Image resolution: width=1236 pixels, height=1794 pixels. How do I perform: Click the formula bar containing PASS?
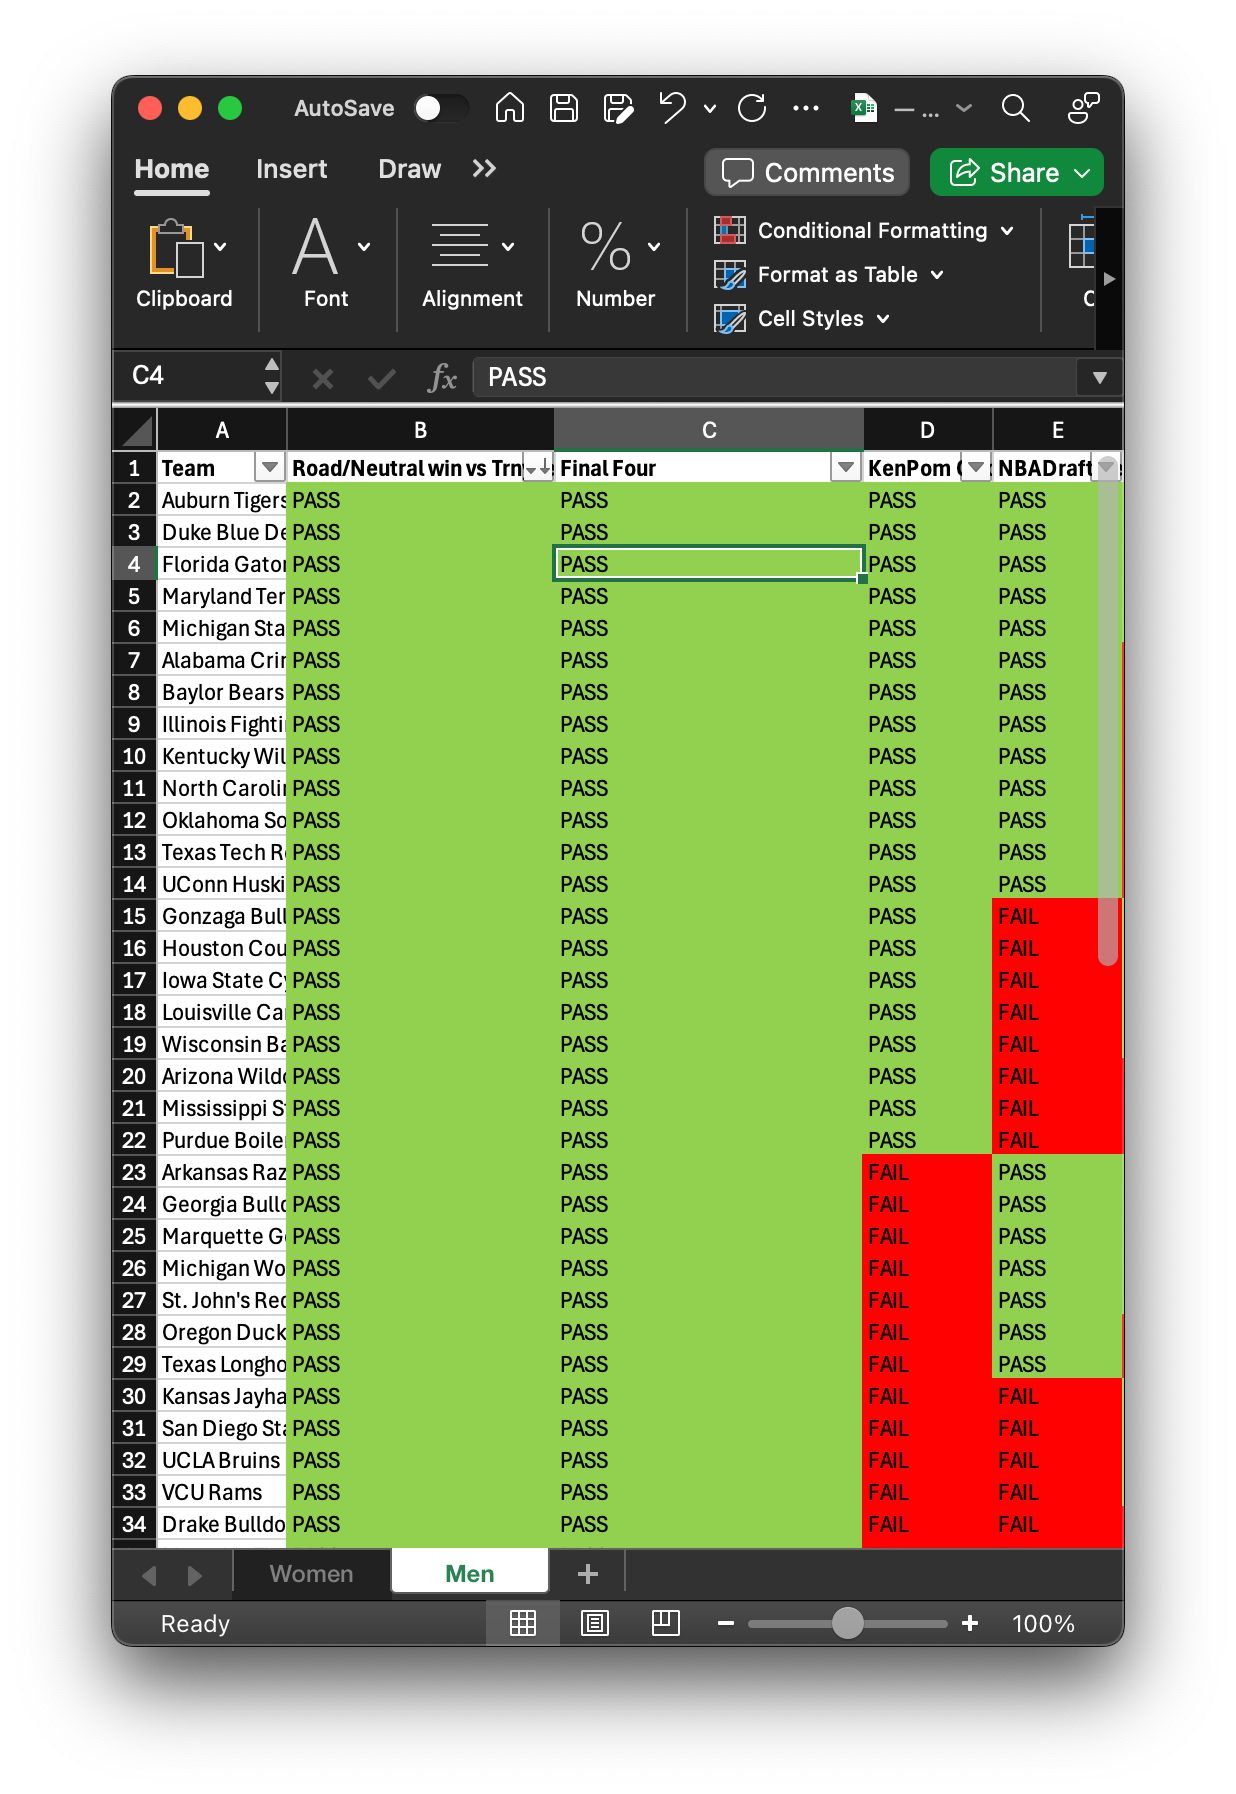(x=775, y=377)
